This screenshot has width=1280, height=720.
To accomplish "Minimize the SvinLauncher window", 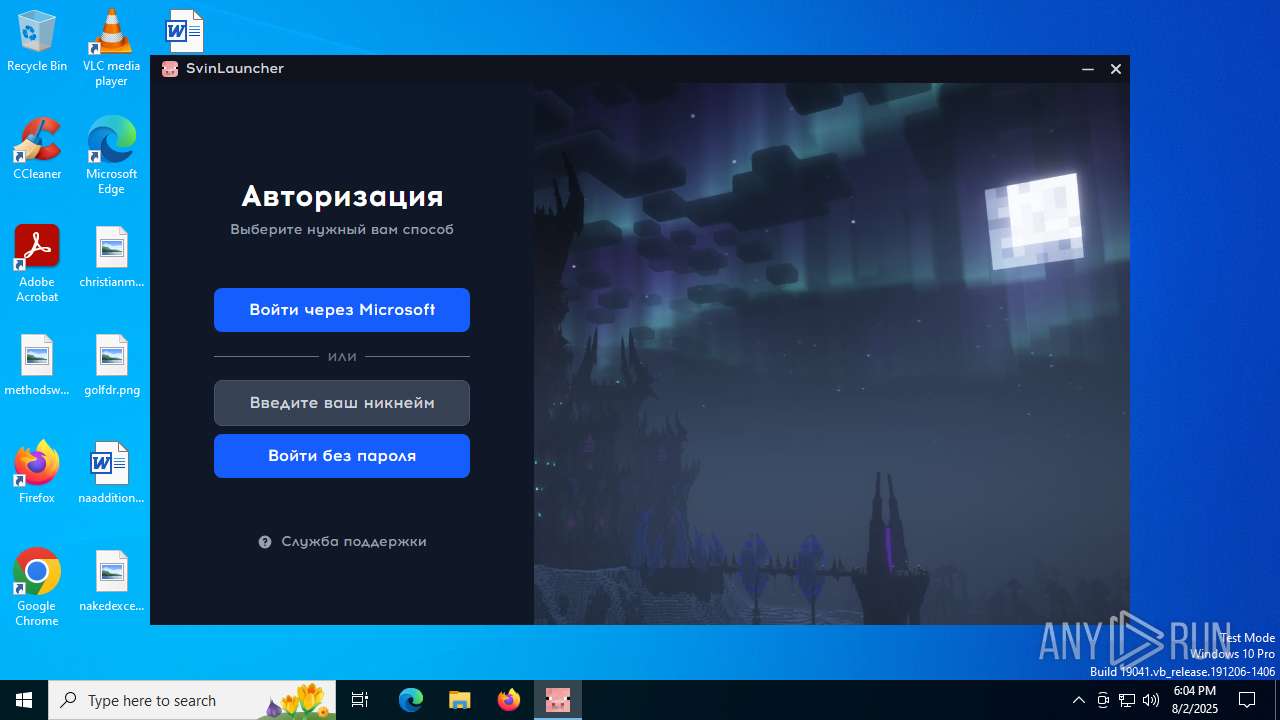I will pos(1088,69).
